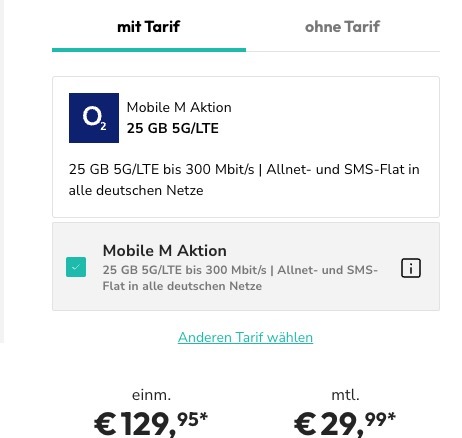
Task: Click the "mtl." price label
Action: click(x=345, y=395)
